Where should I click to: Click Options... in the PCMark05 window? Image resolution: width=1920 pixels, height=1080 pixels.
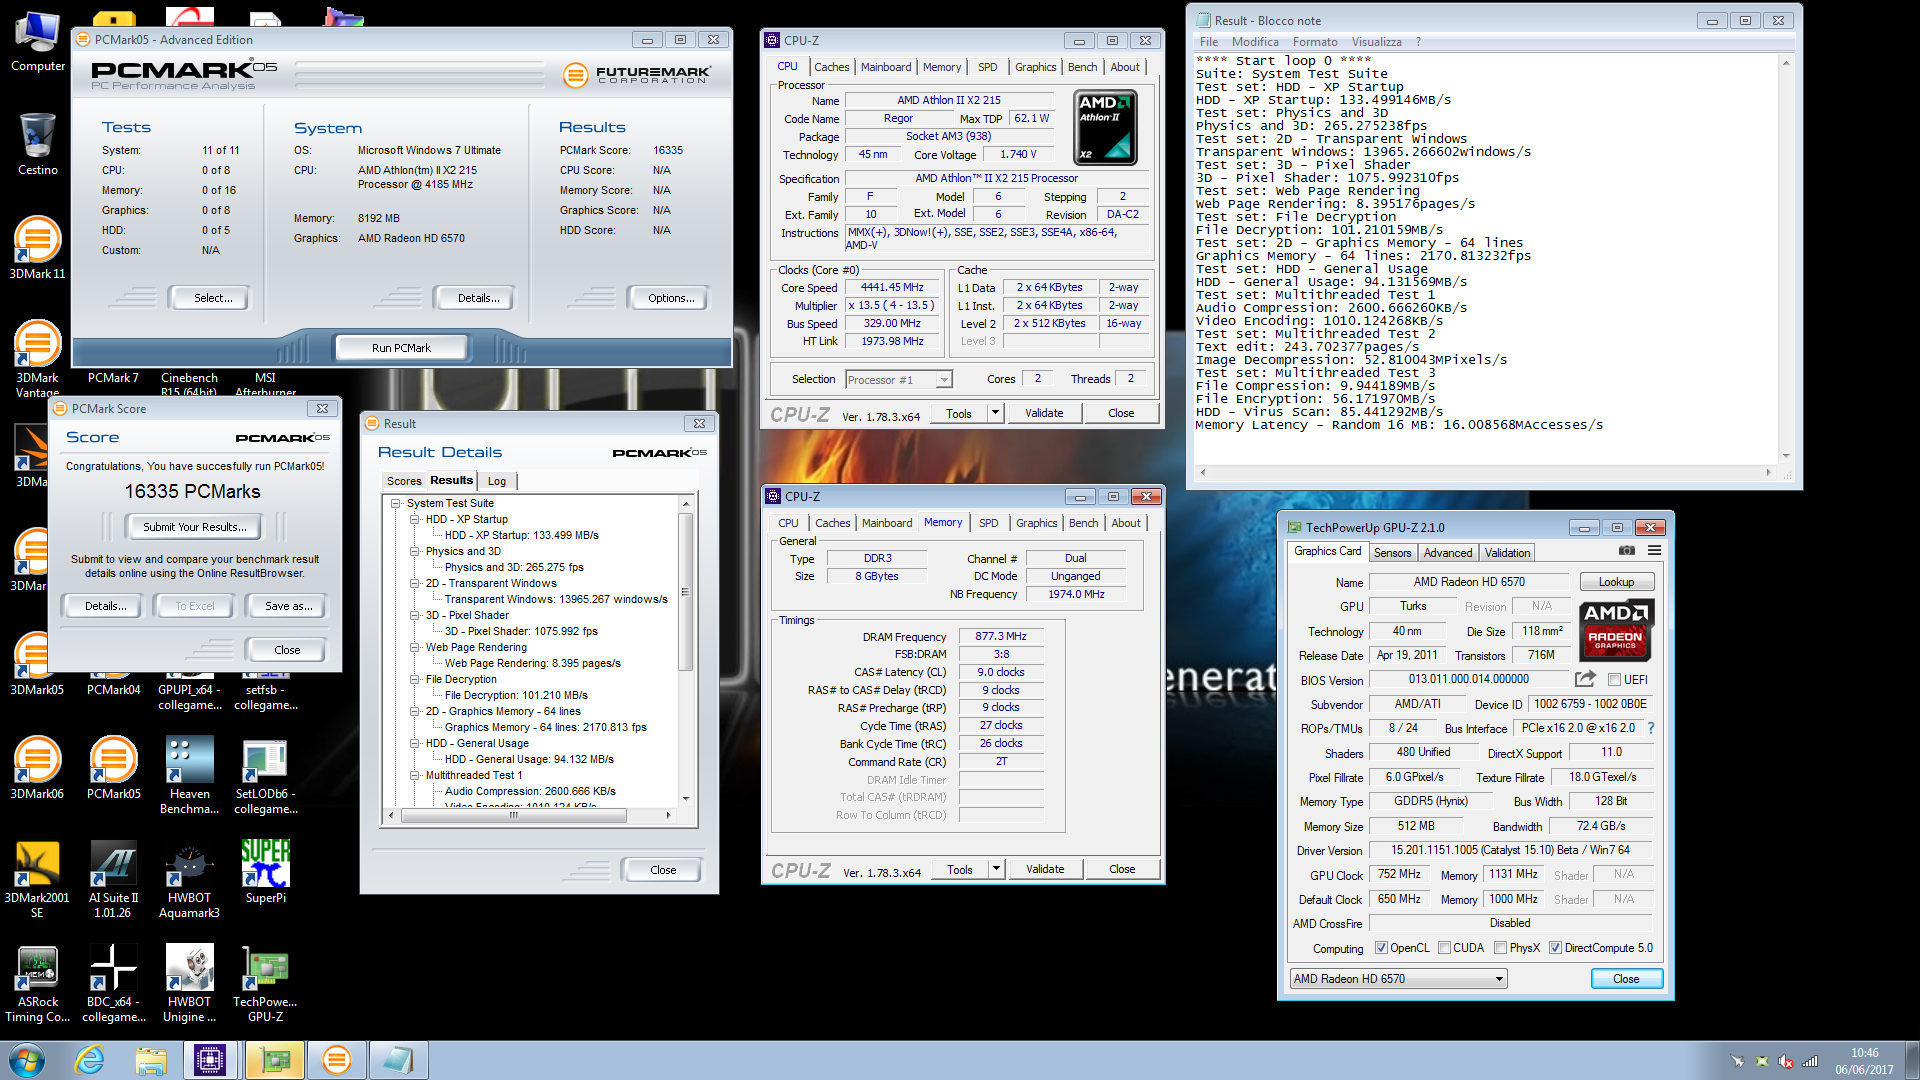point(670,298)
